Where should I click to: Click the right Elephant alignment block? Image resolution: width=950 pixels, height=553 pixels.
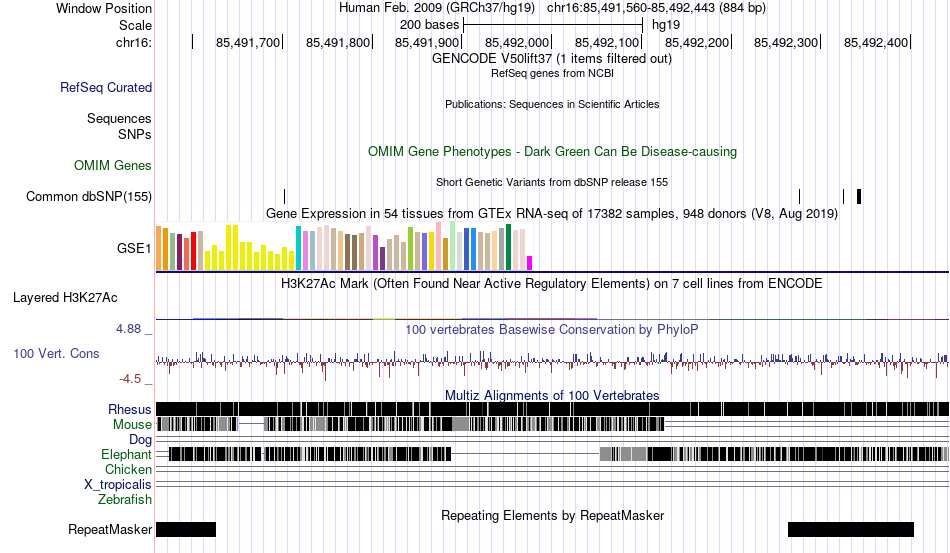tap(774, 454)
